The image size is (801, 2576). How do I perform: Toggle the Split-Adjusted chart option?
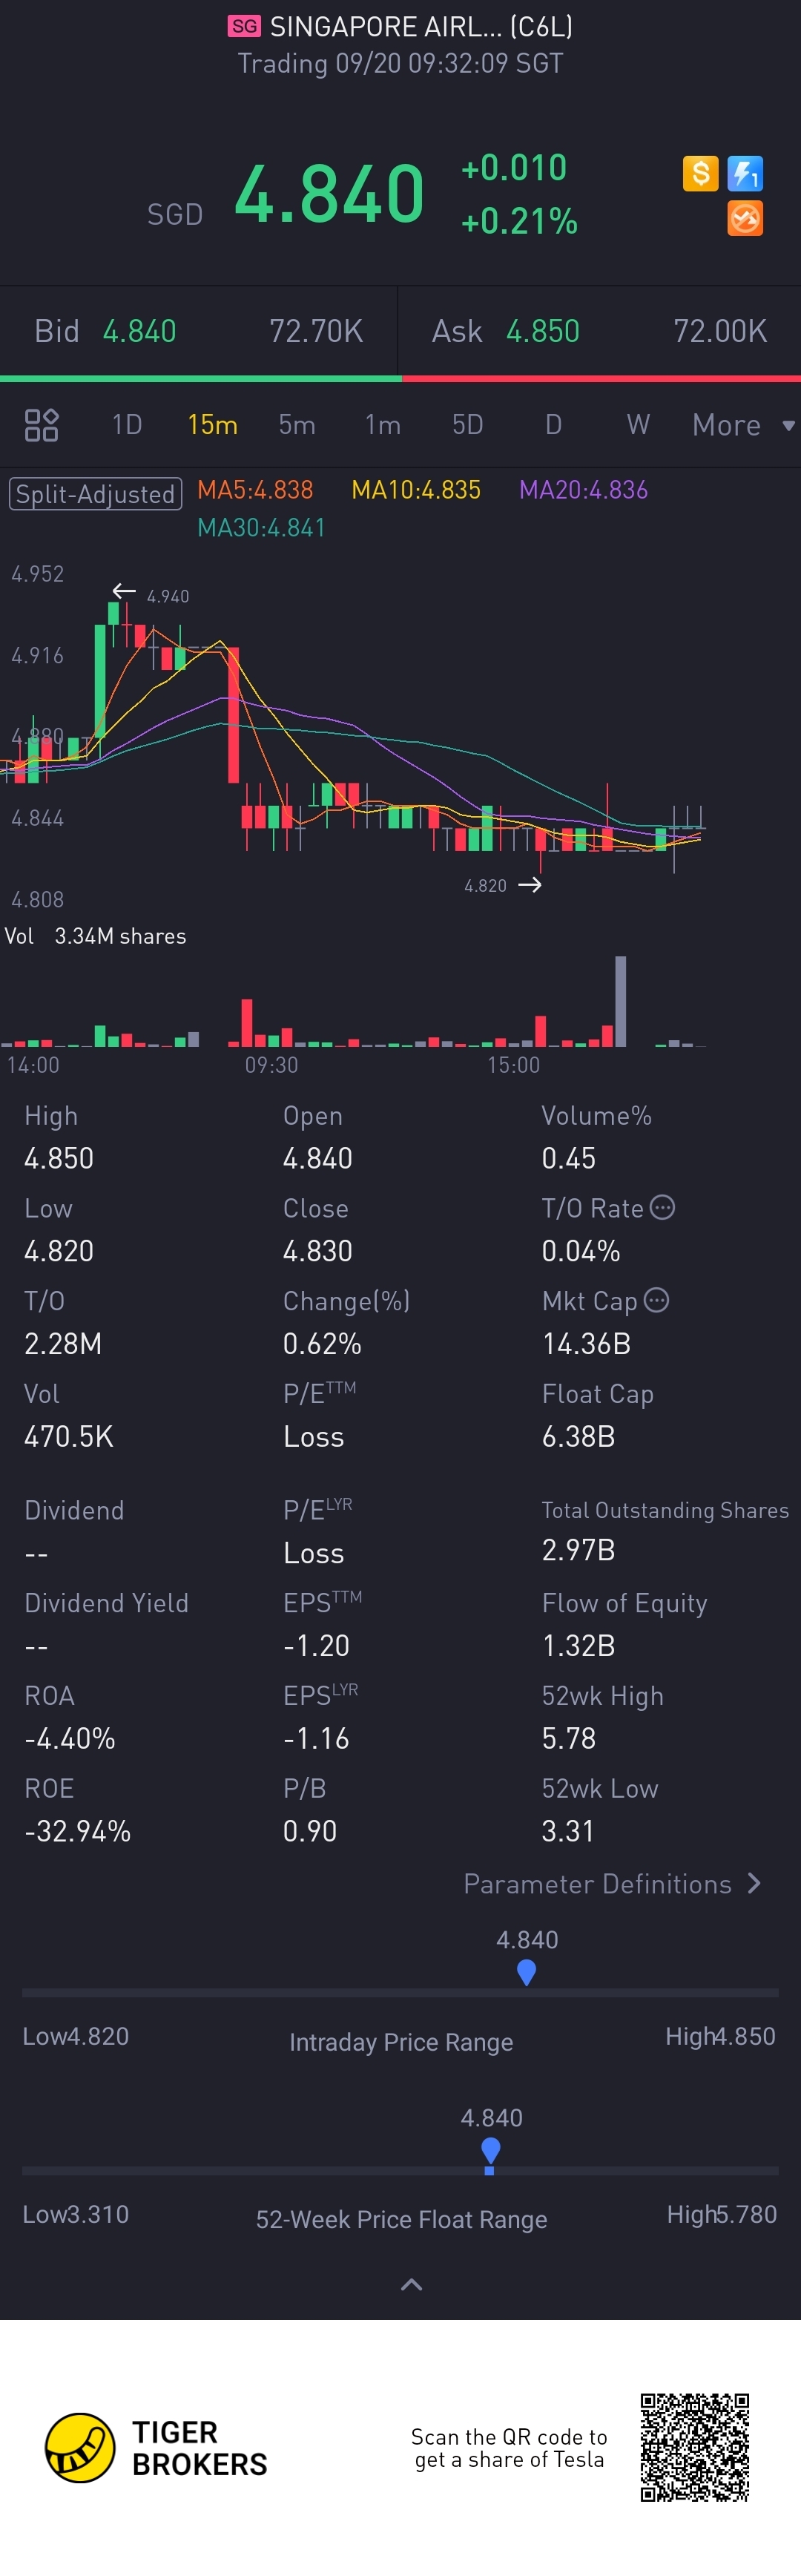pos(96,494)
